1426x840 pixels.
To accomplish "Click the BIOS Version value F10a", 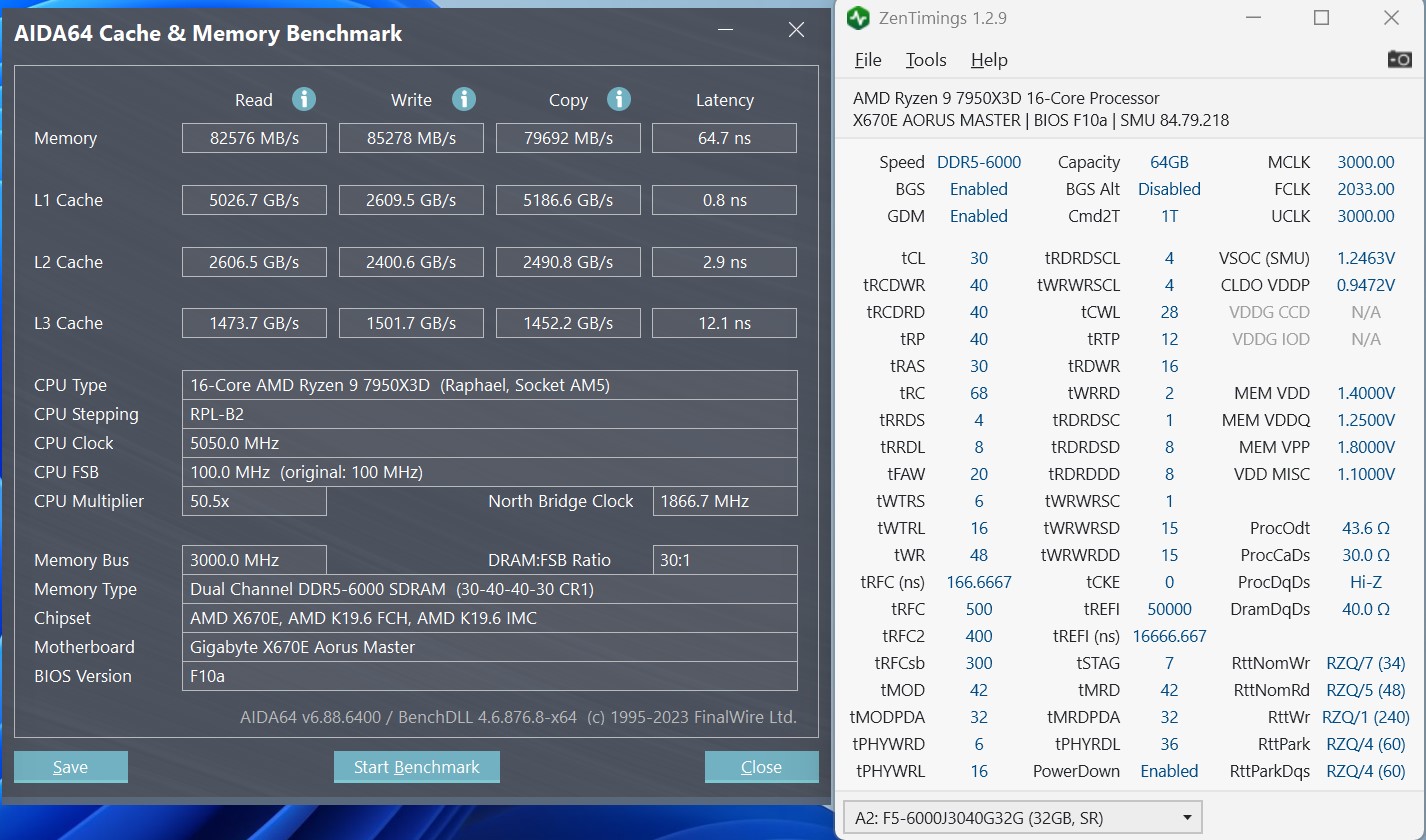I will point(490,676).
